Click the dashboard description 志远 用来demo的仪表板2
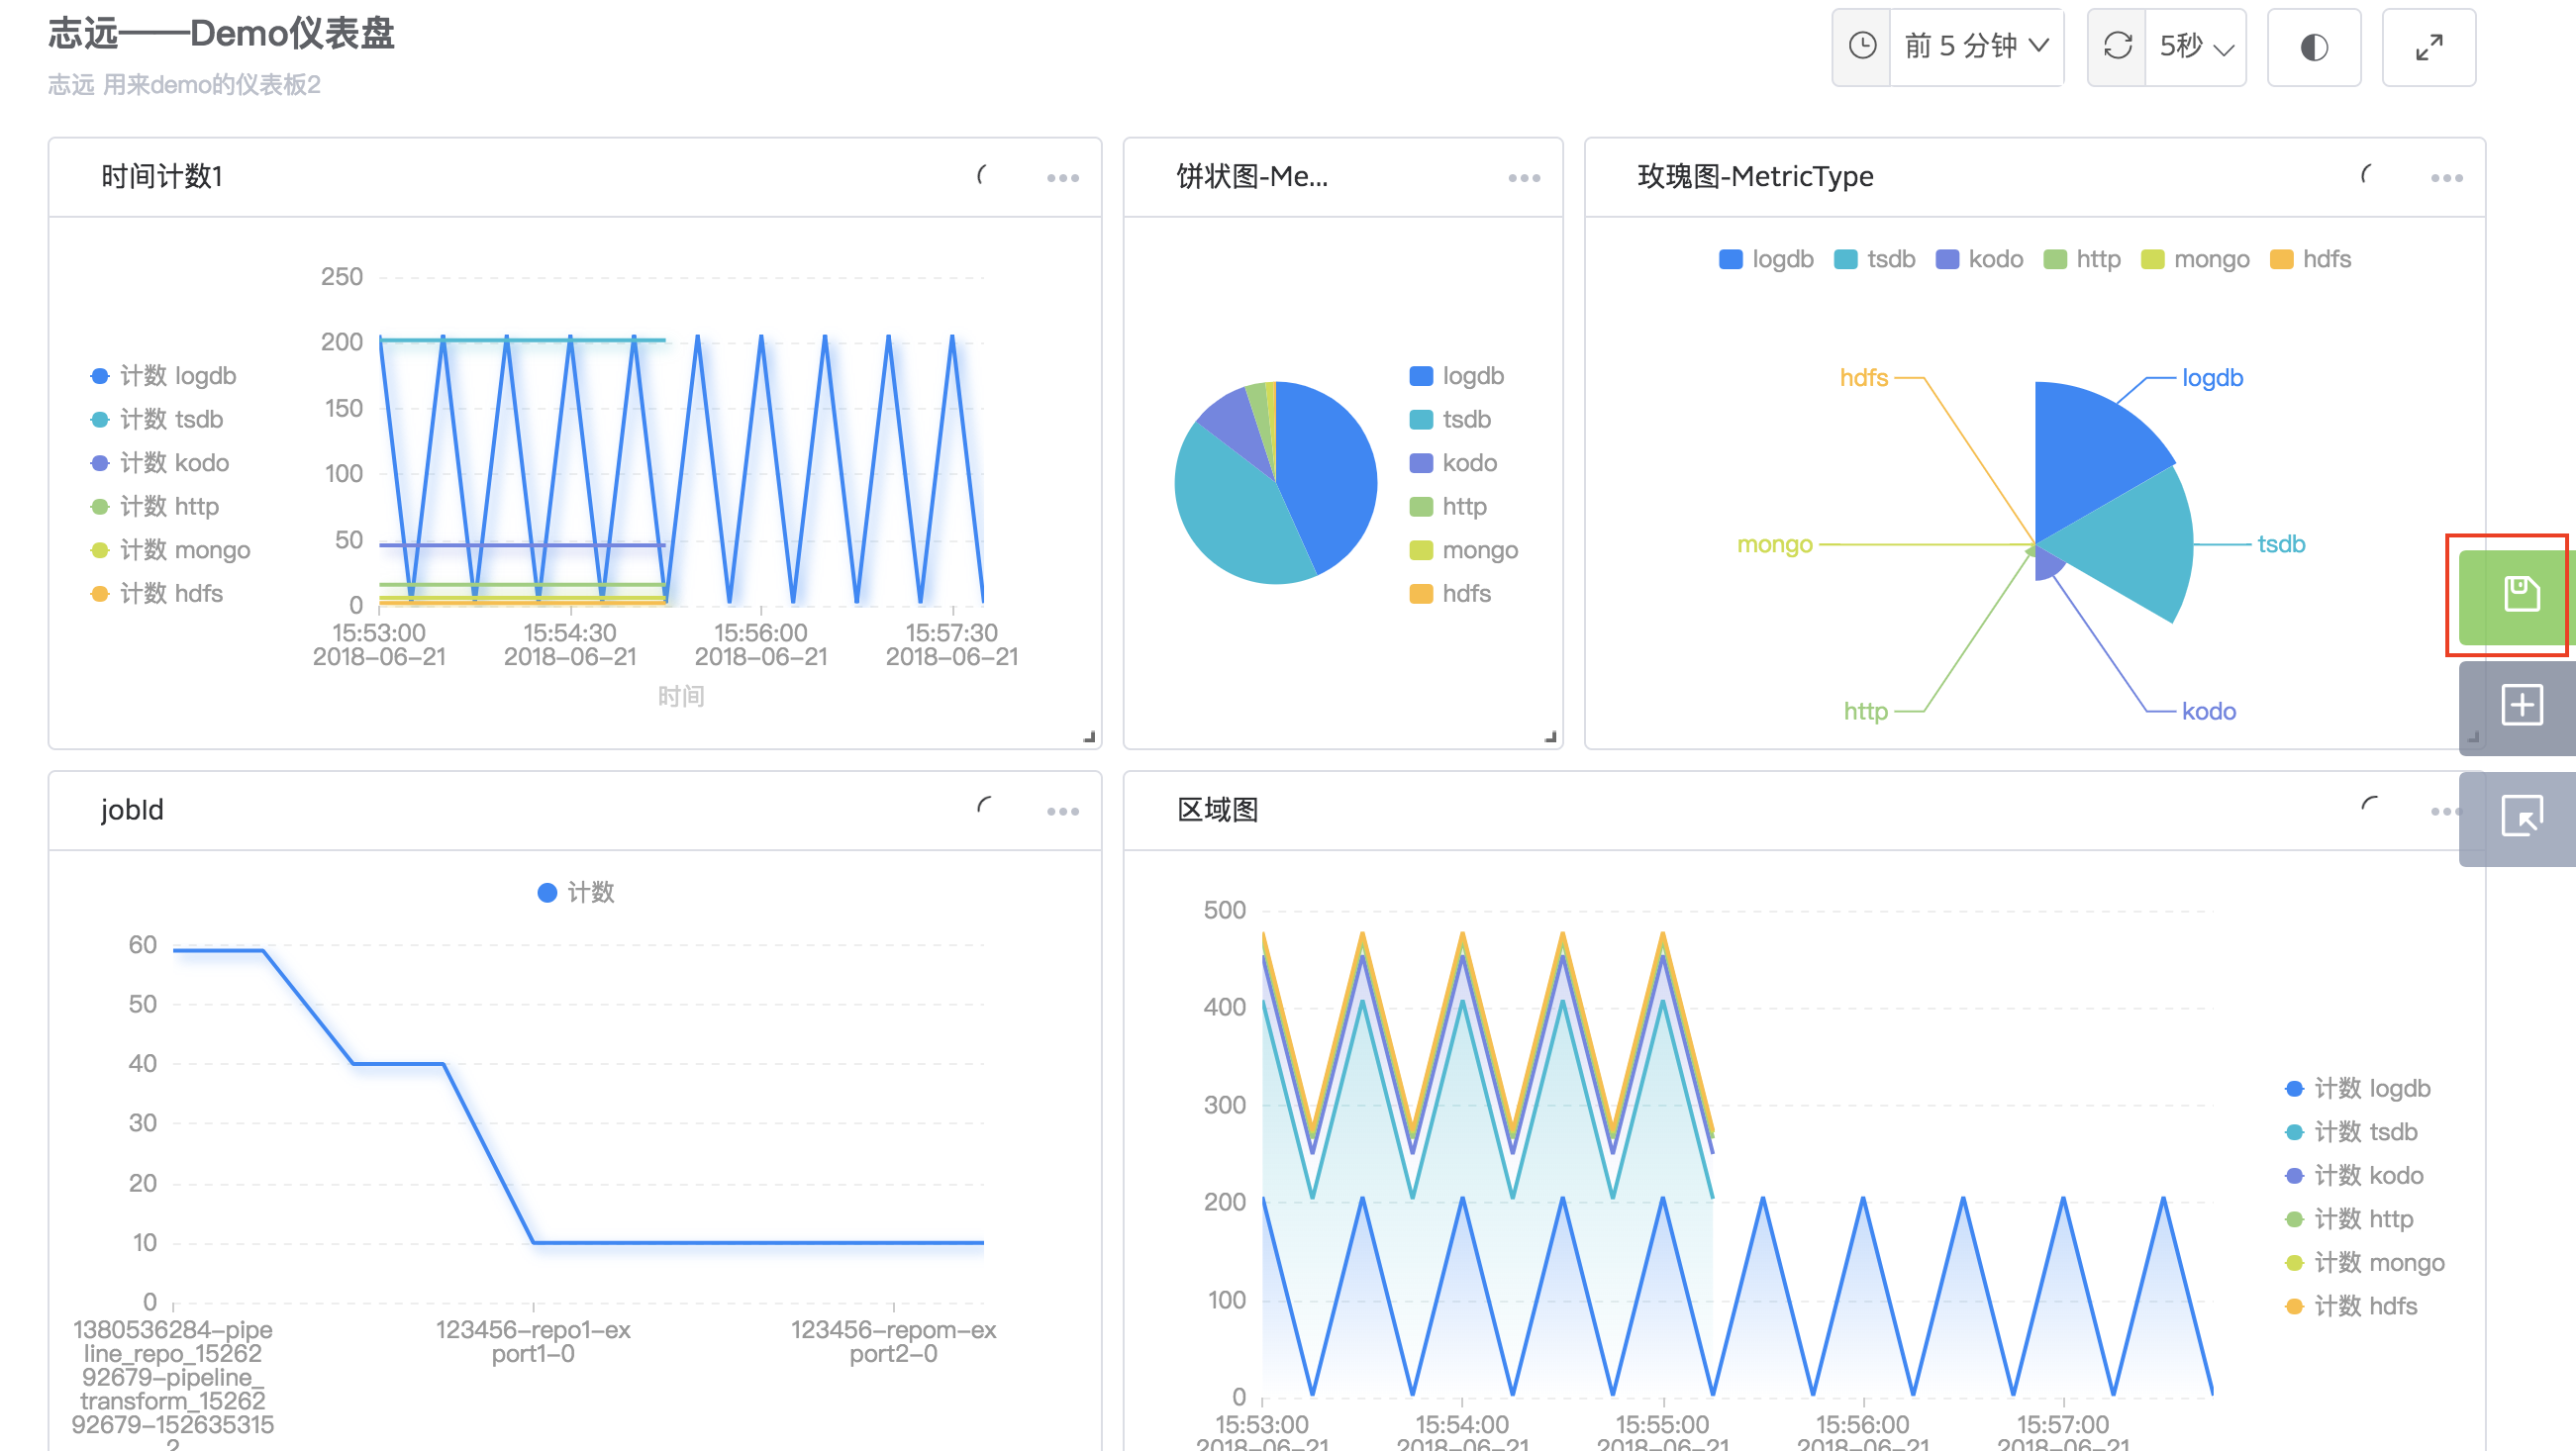 coord(184,85)
